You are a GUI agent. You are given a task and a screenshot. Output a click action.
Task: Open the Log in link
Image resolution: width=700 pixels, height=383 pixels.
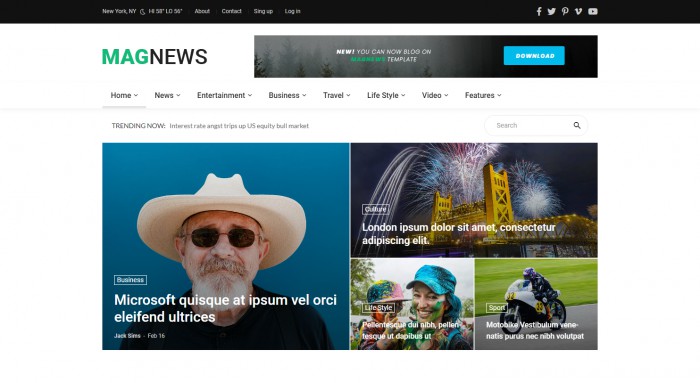(x=292, y=11)
